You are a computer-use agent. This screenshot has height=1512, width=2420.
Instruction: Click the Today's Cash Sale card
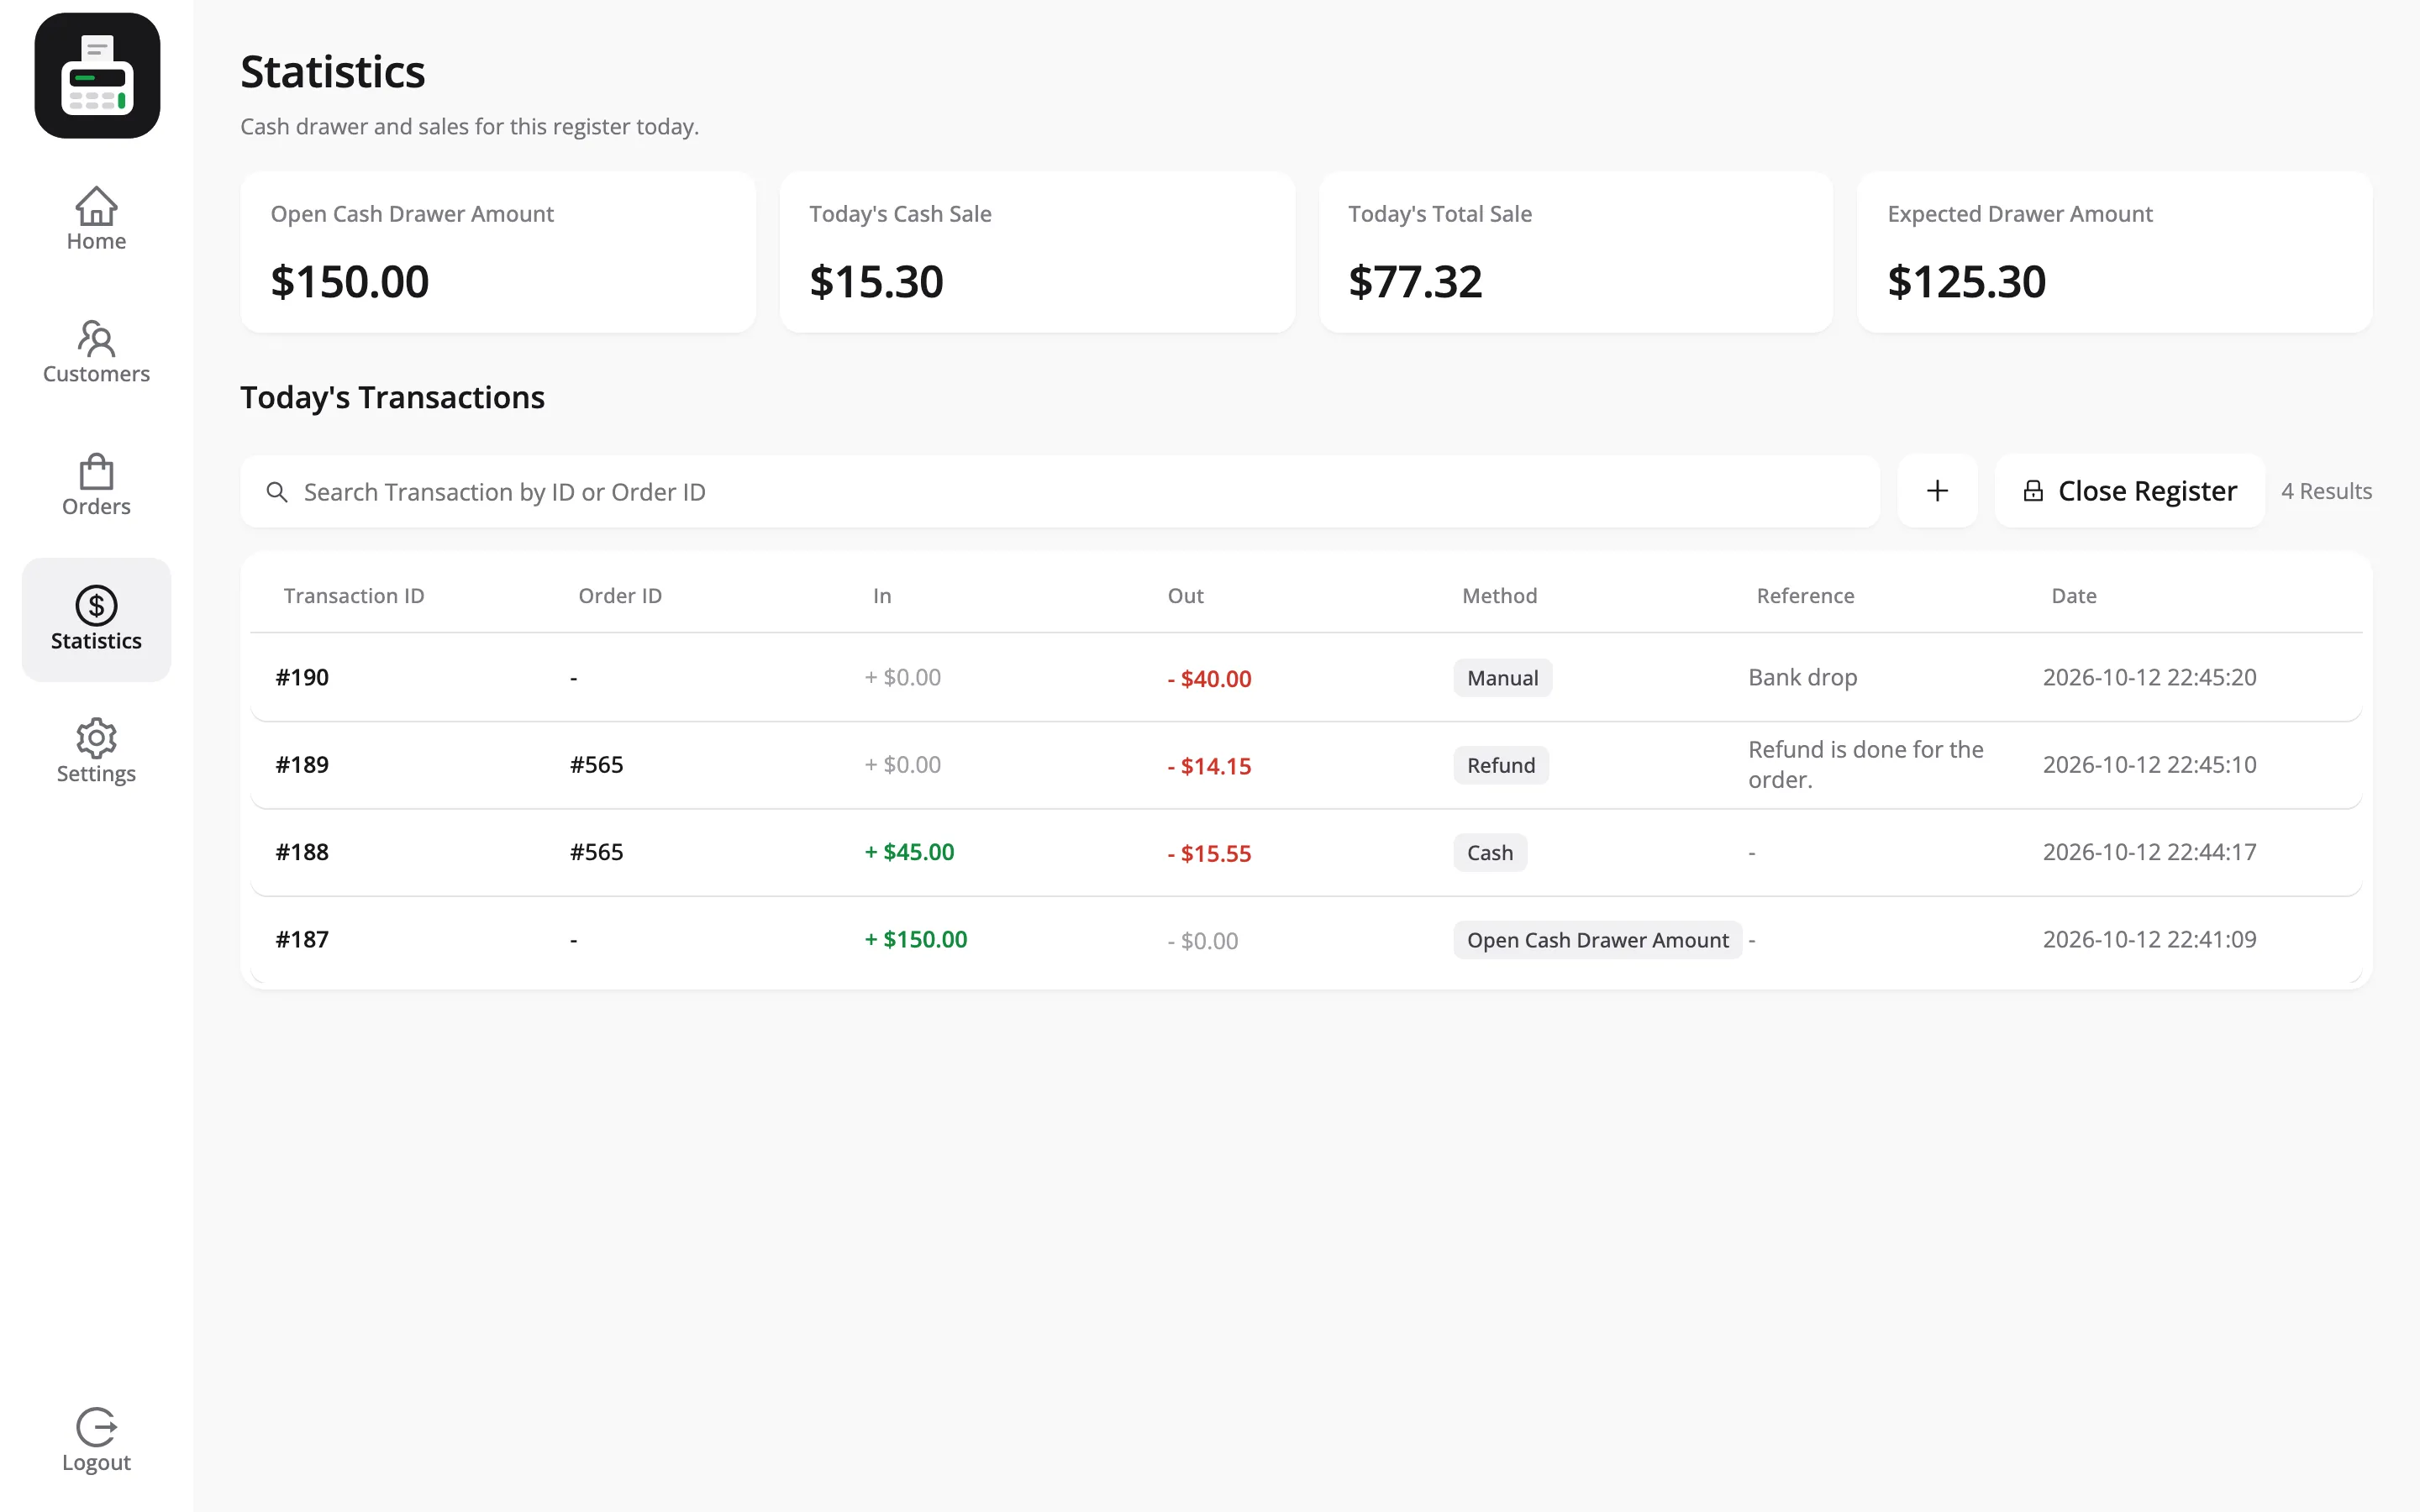coord(1037,252)
